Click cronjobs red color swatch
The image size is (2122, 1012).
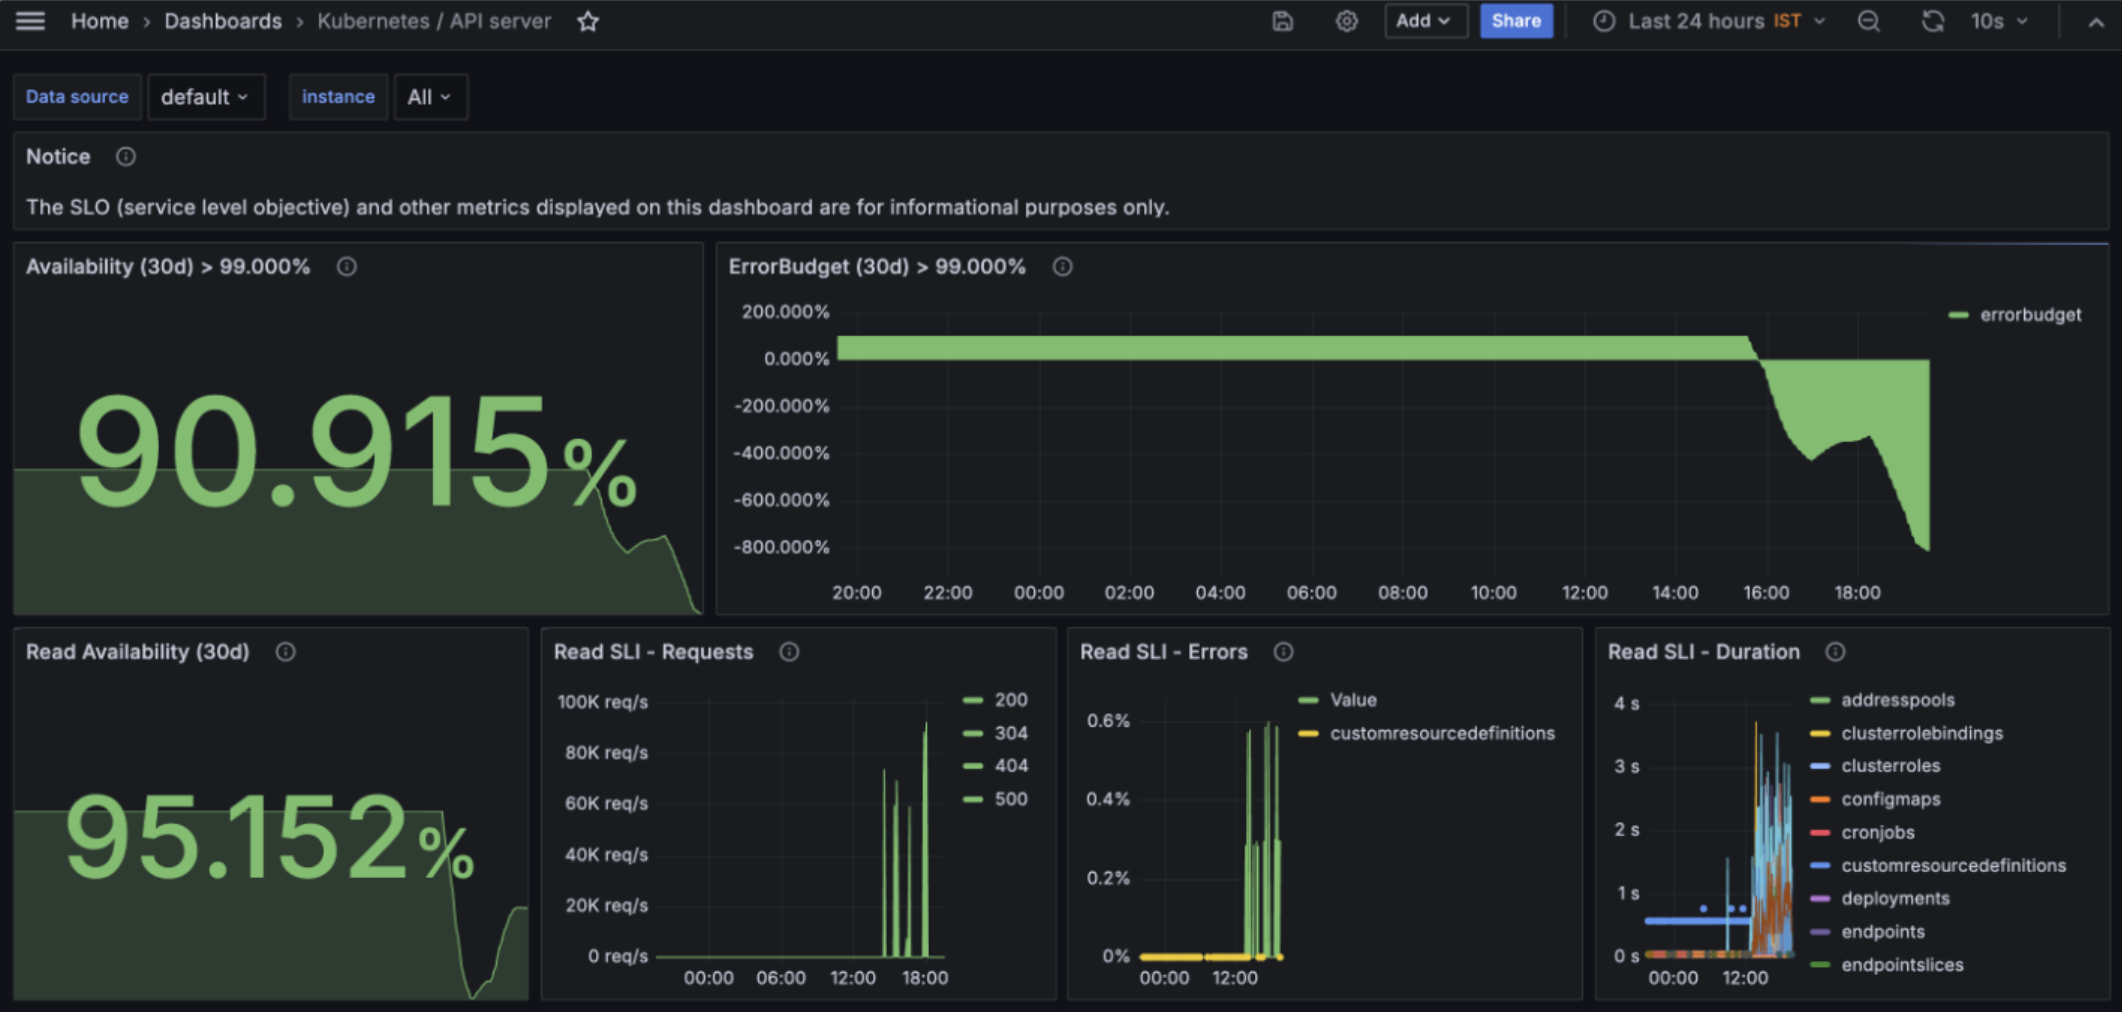(1820, 832)
